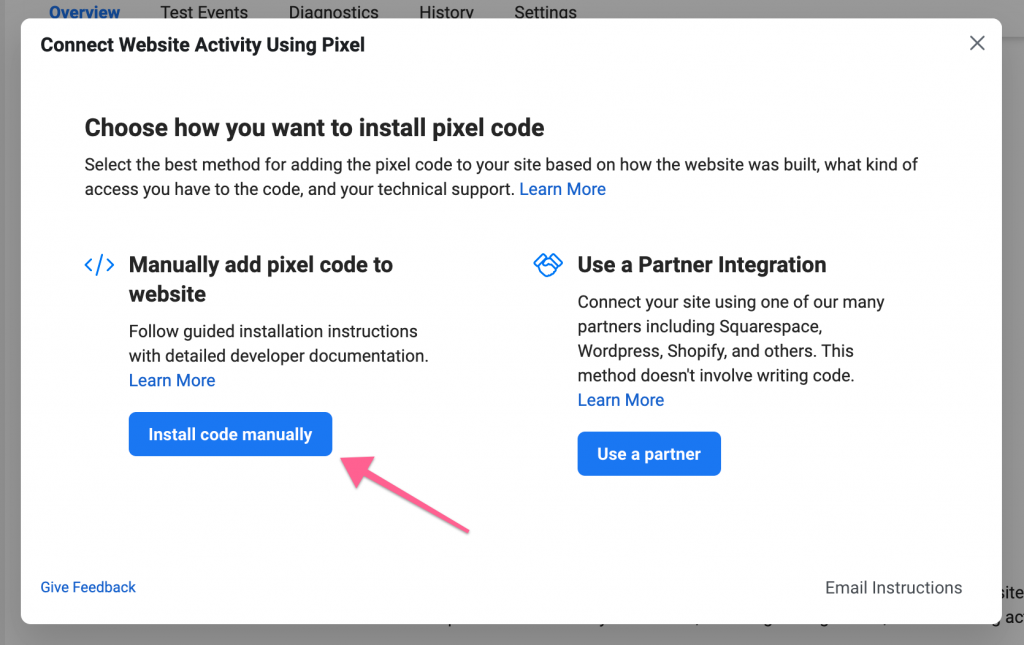The width and height of the screenshot is (1024, 645).
Task: Click the Choose how to install heading
Action: (x=314, y=128)
